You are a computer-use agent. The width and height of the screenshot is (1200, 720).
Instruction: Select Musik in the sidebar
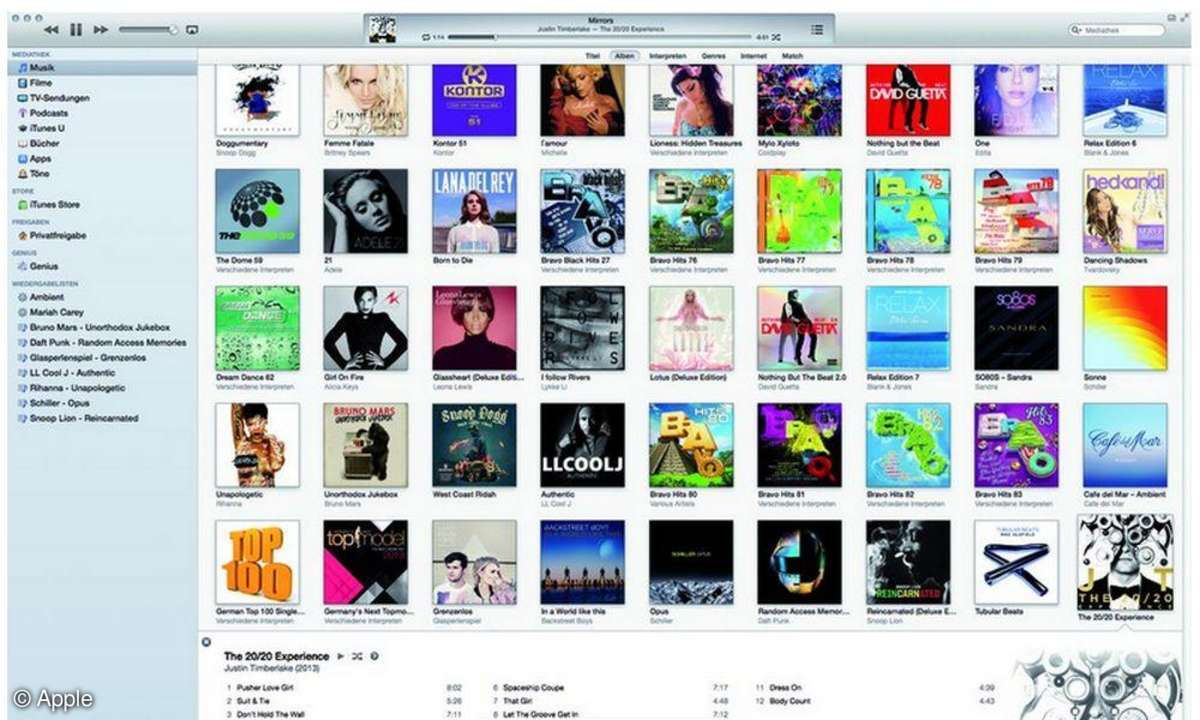103,68
